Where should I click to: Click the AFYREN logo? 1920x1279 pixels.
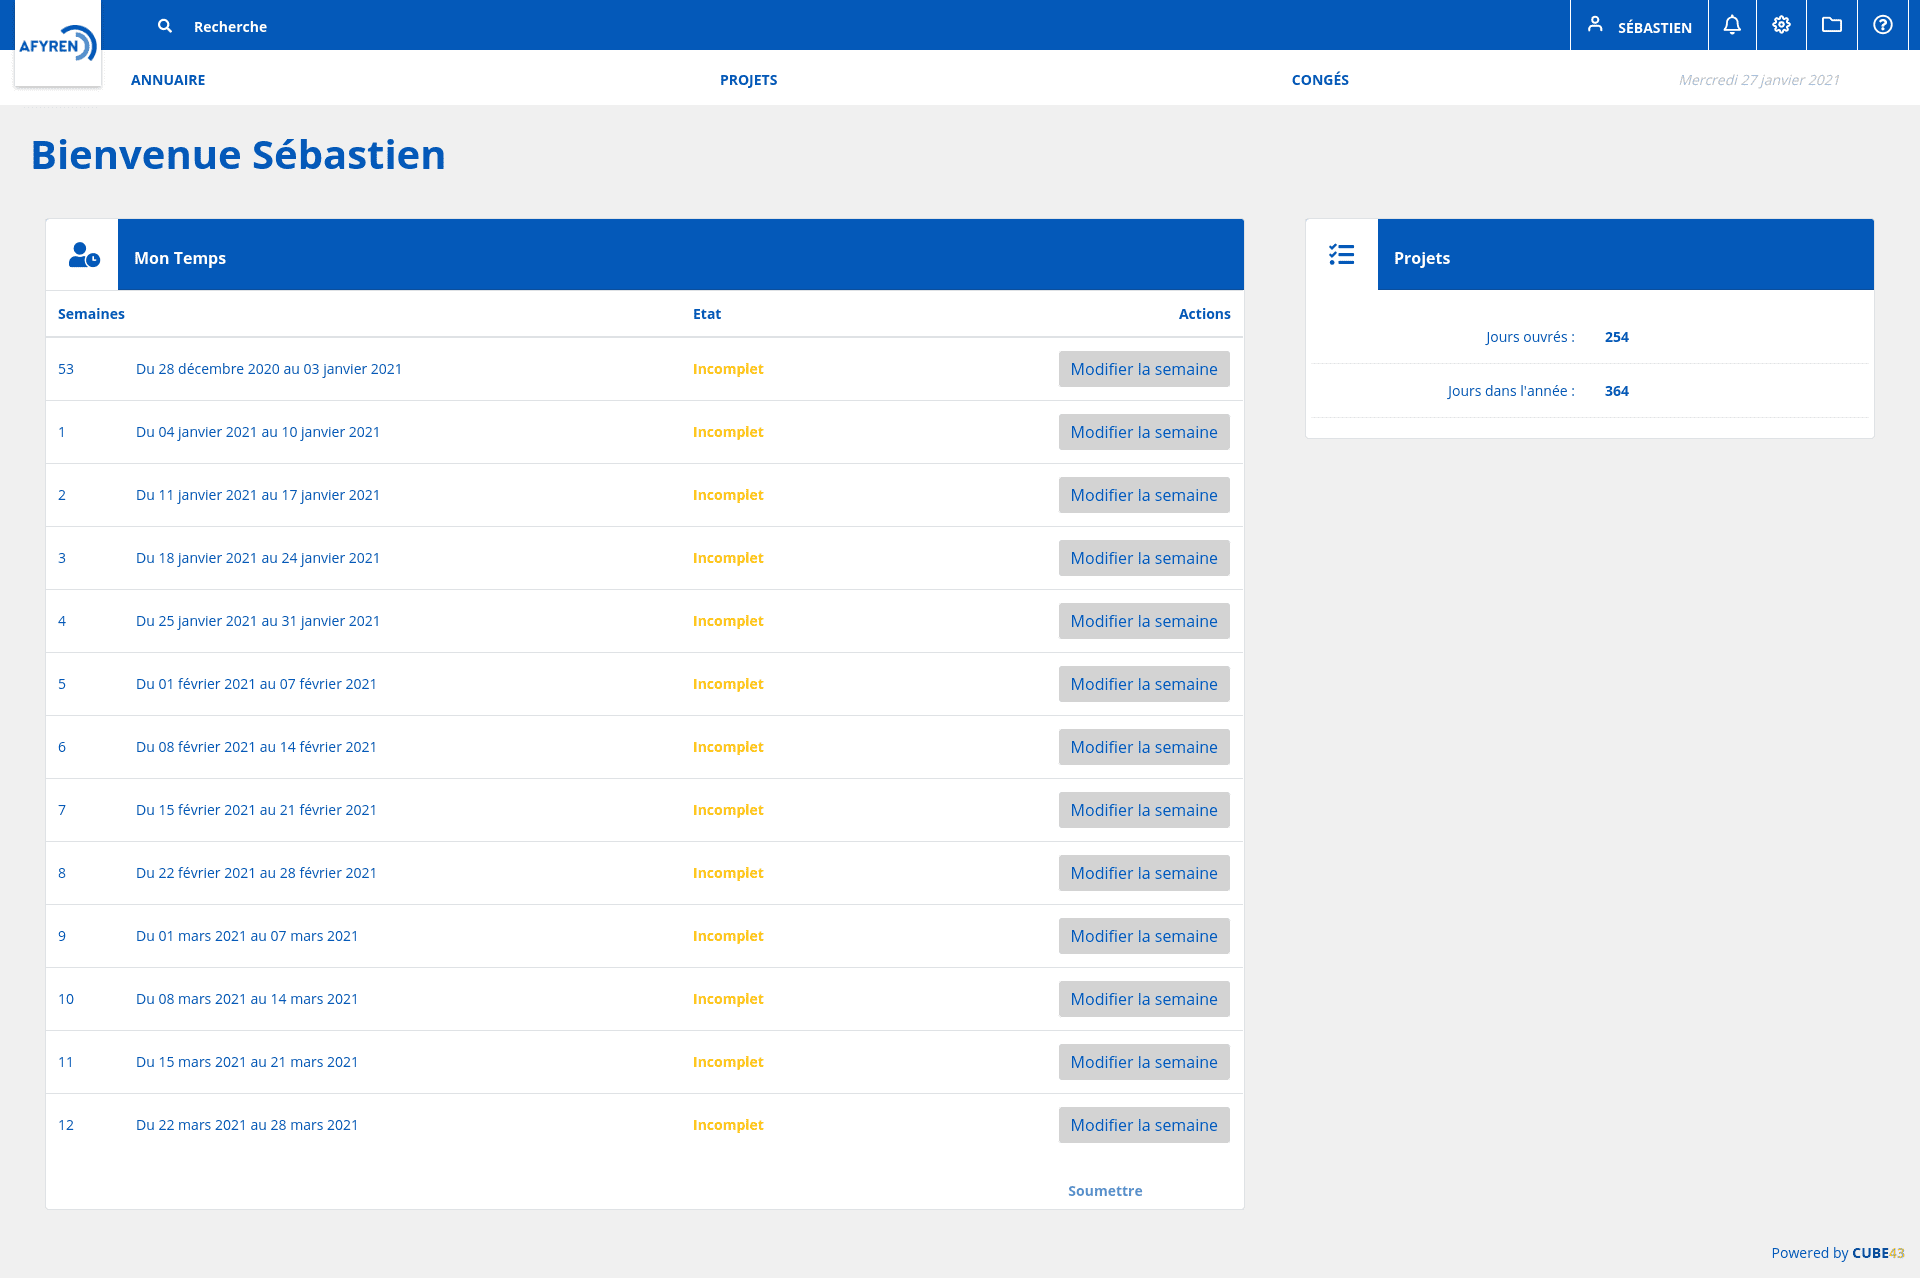(x=58, y=44)
